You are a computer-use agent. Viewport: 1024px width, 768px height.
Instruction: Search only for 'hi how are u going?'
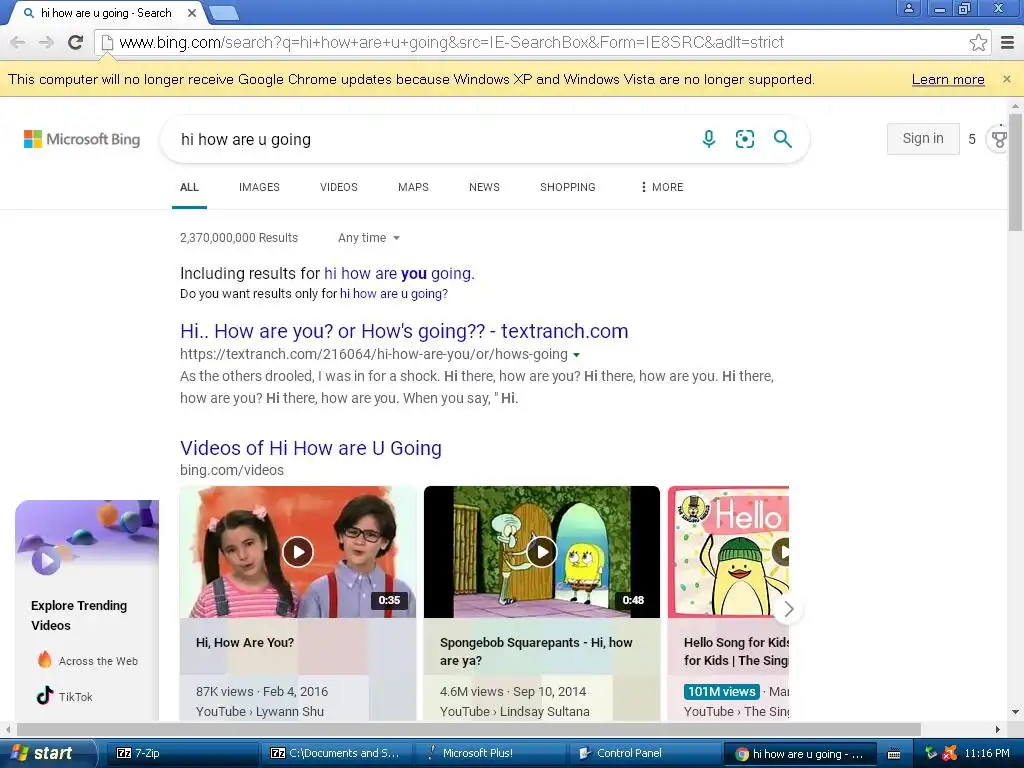coord(394,294)
